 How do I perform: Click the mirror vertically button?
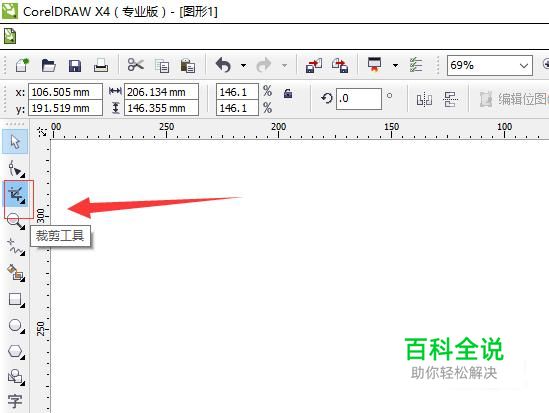(x=450, y=99)
